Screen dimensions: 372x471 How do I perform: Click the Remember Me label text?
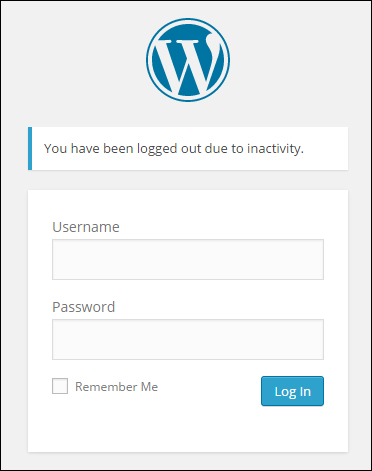point(116,387)
